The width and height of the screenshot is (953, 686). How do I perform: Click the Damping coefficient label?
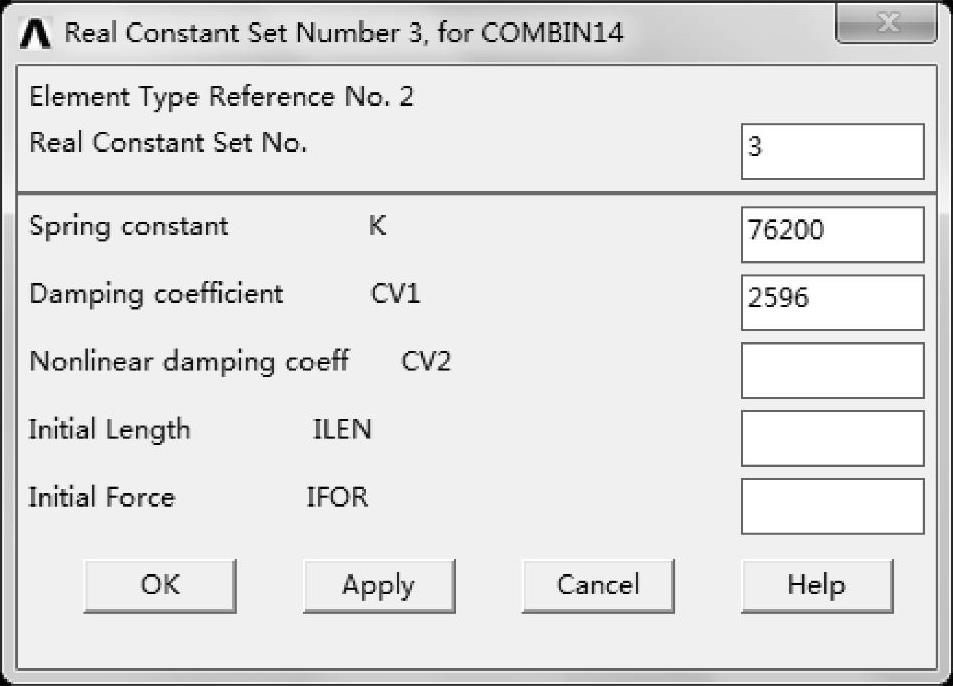[x=156, y=294]
